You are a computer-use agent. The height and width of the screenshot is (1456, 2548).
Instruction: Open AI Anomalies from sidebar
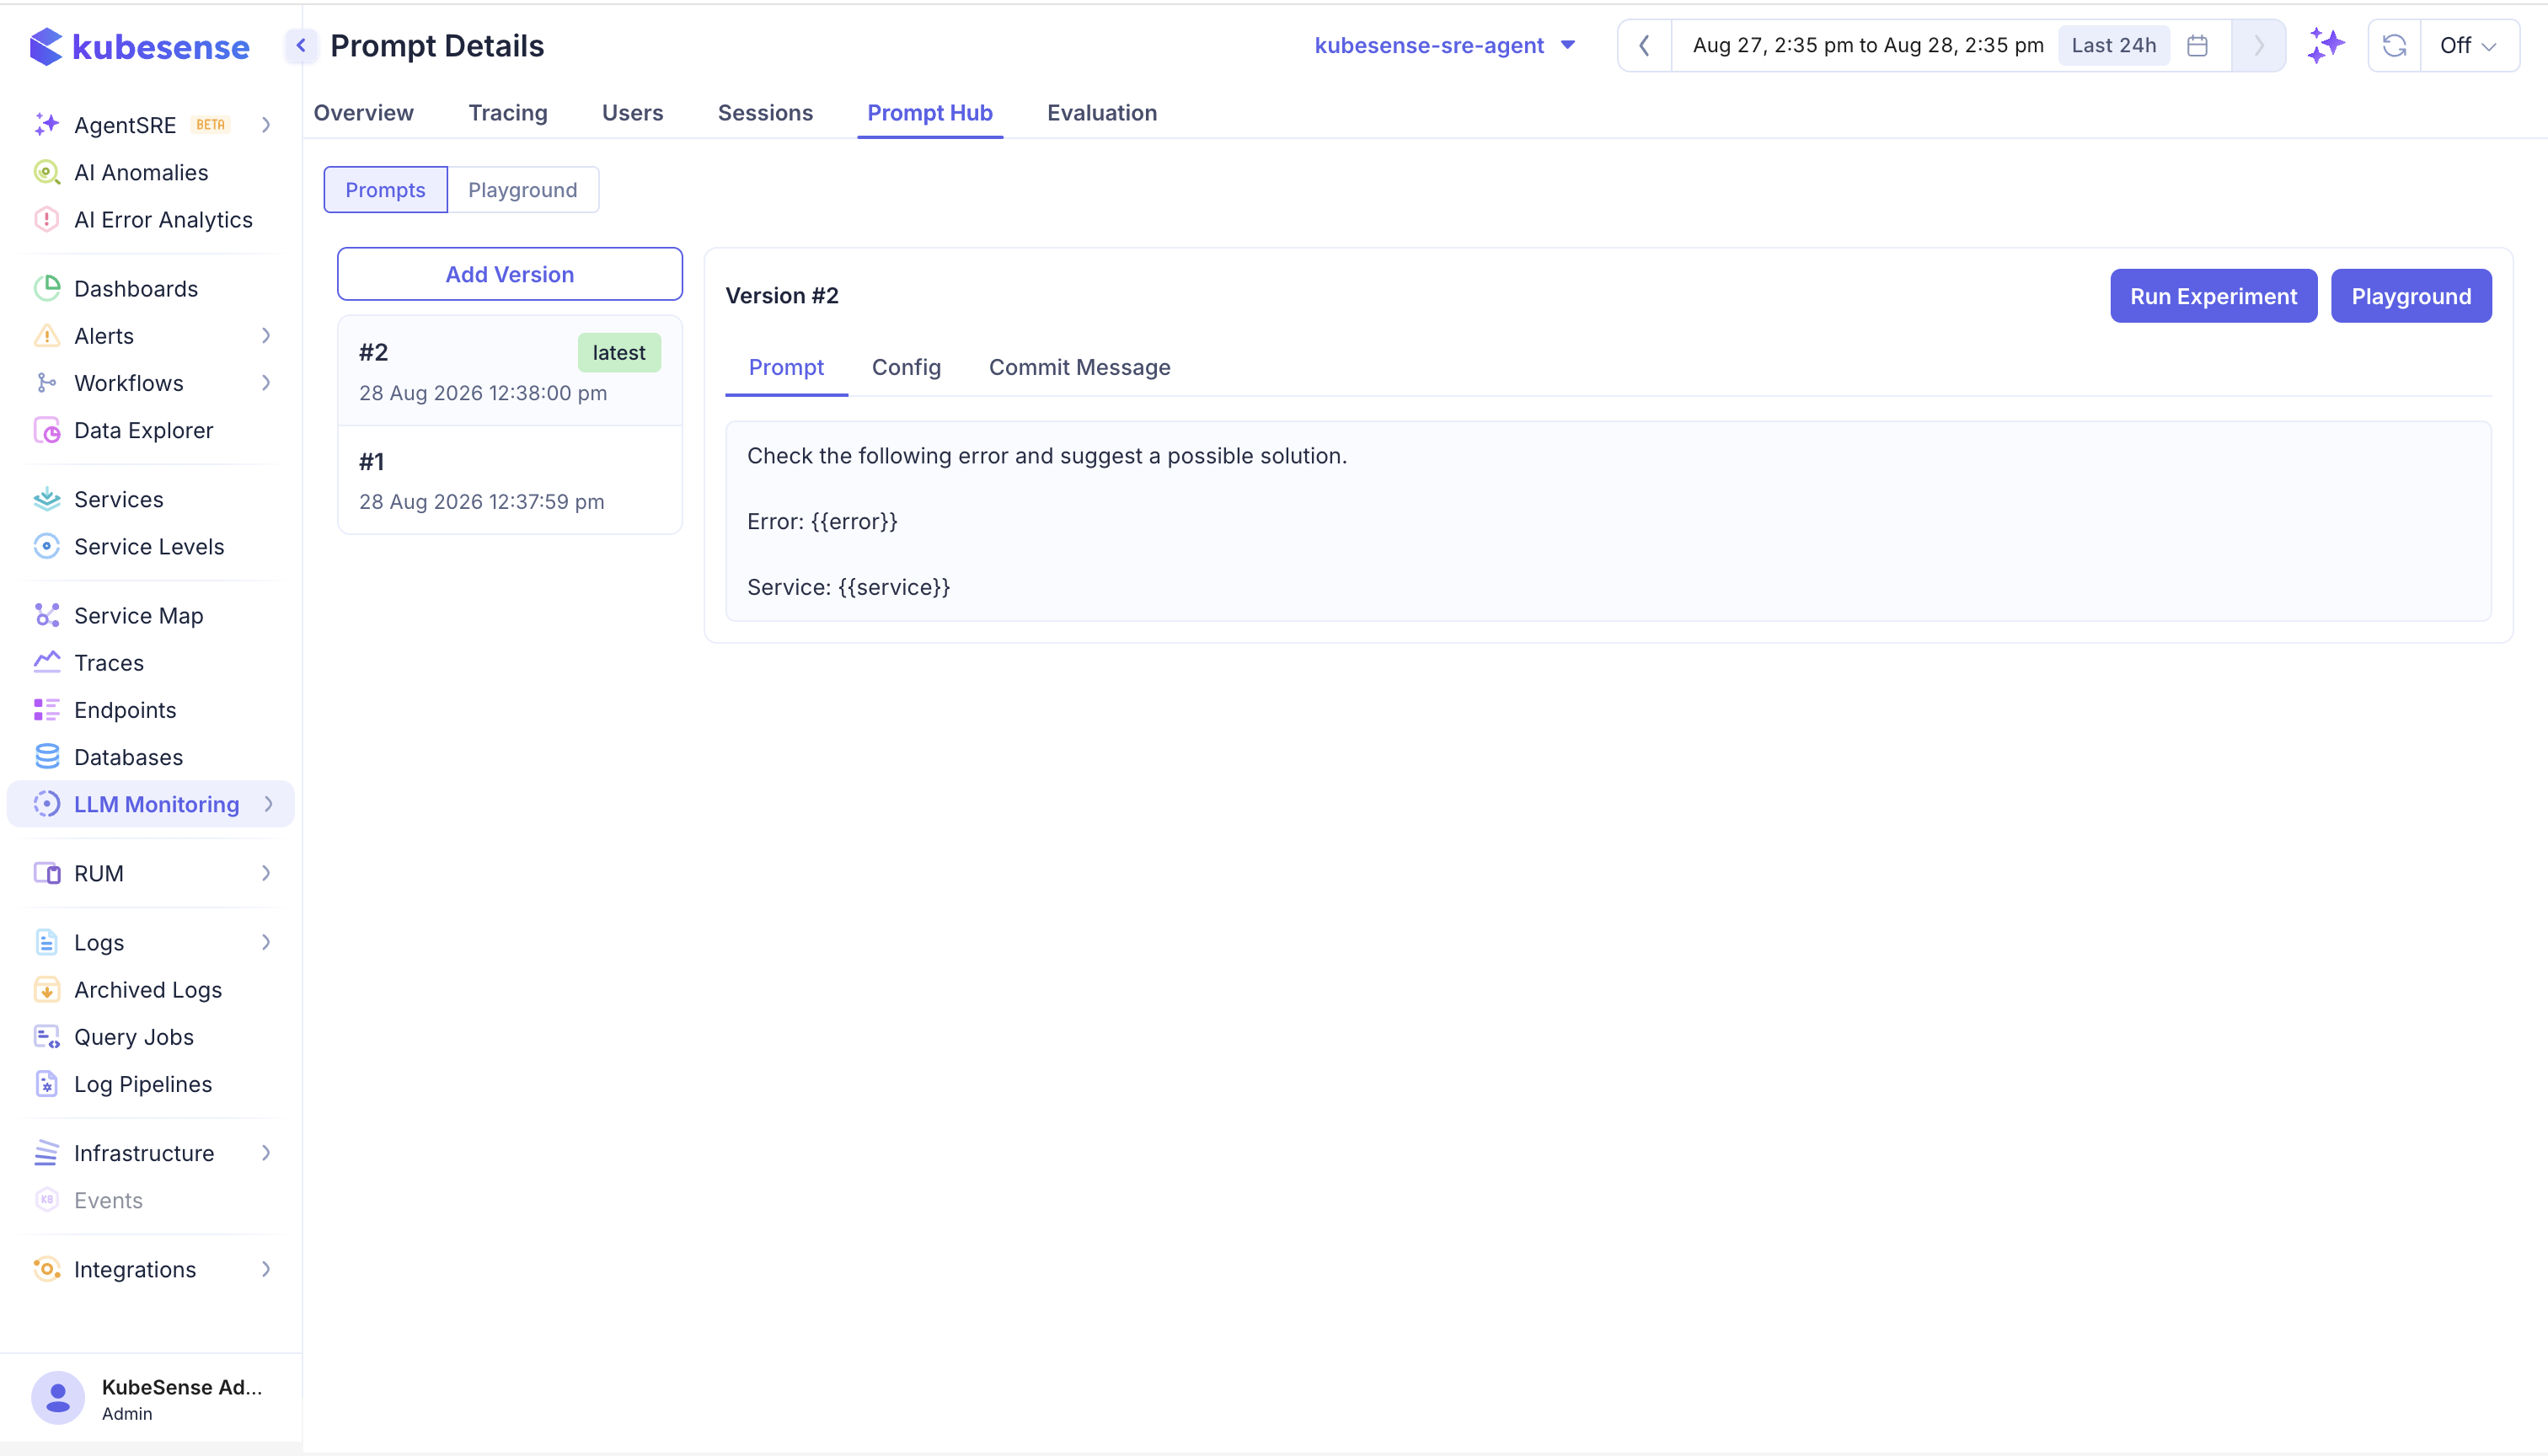pyautogui.click(x=140, y=172)
